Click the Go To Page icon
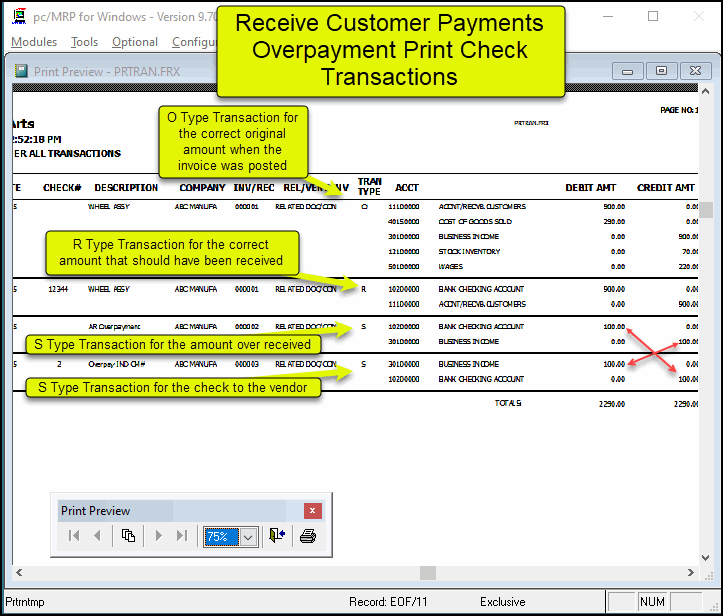 pyautogui.click(x=128, y=536)
